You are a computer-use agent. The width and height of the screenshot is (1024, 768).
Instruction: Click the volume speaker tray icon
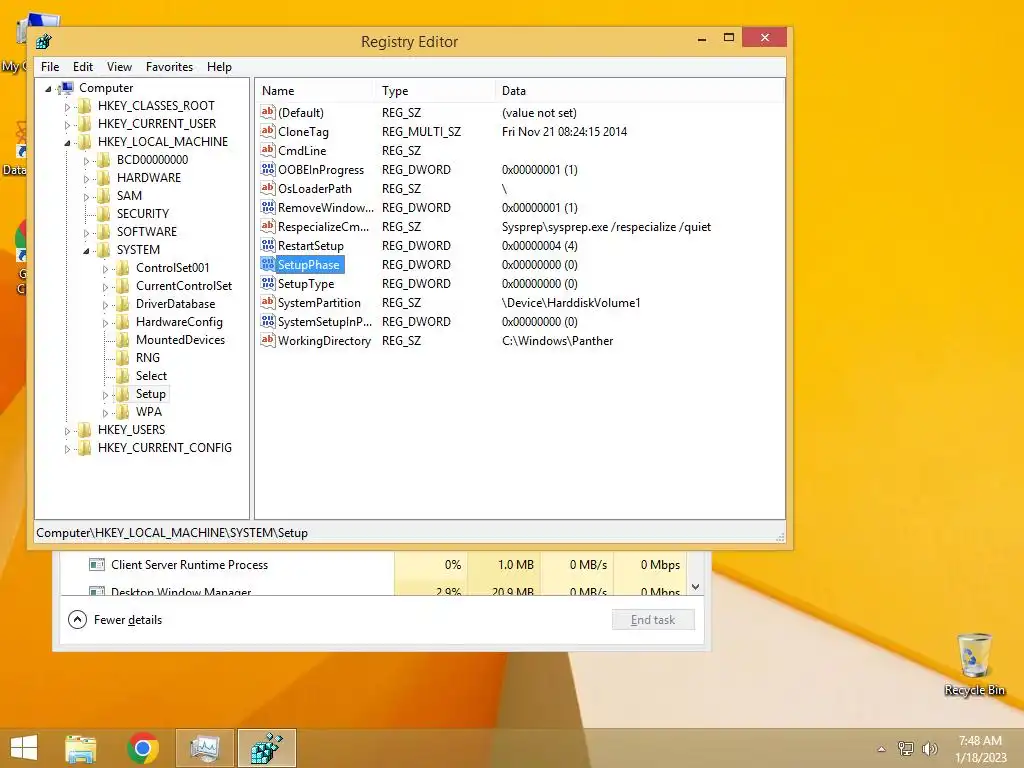(929, 749)
